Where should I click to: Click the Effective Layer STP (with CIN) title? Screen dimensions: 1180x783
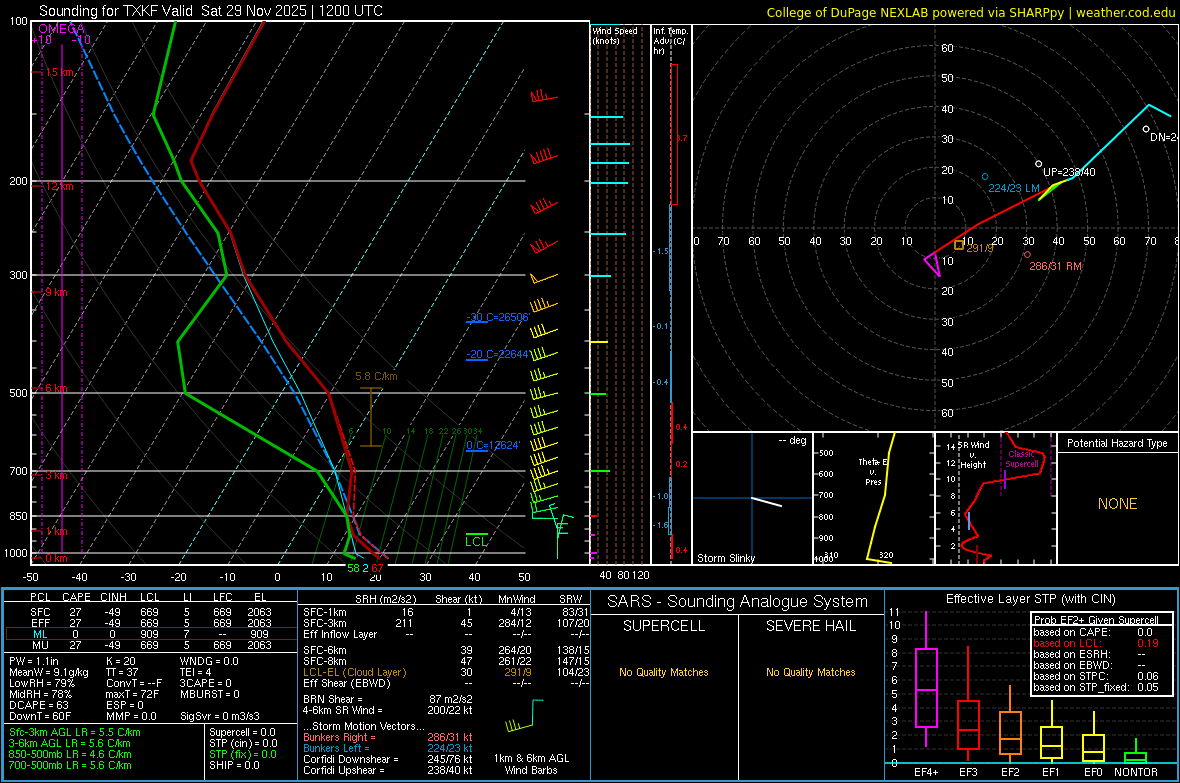coord(1030,599)
